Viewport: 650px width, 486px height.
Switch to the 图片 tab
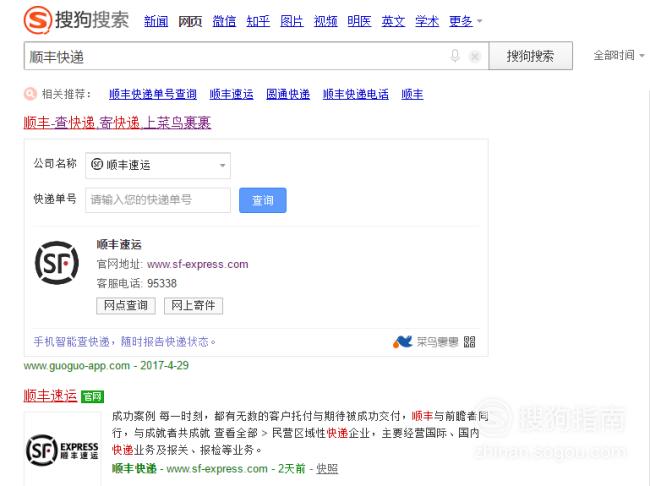[291, 21]
